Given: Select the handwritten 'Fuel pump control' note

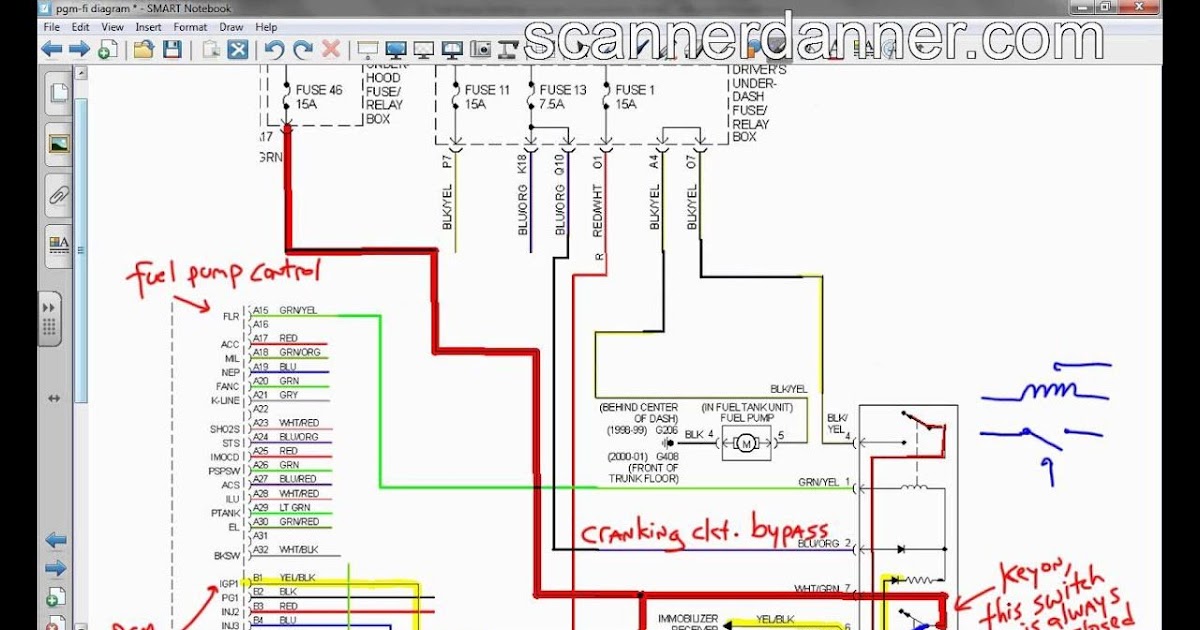Looking at the screenshot, I should click(x=222, y=272).
